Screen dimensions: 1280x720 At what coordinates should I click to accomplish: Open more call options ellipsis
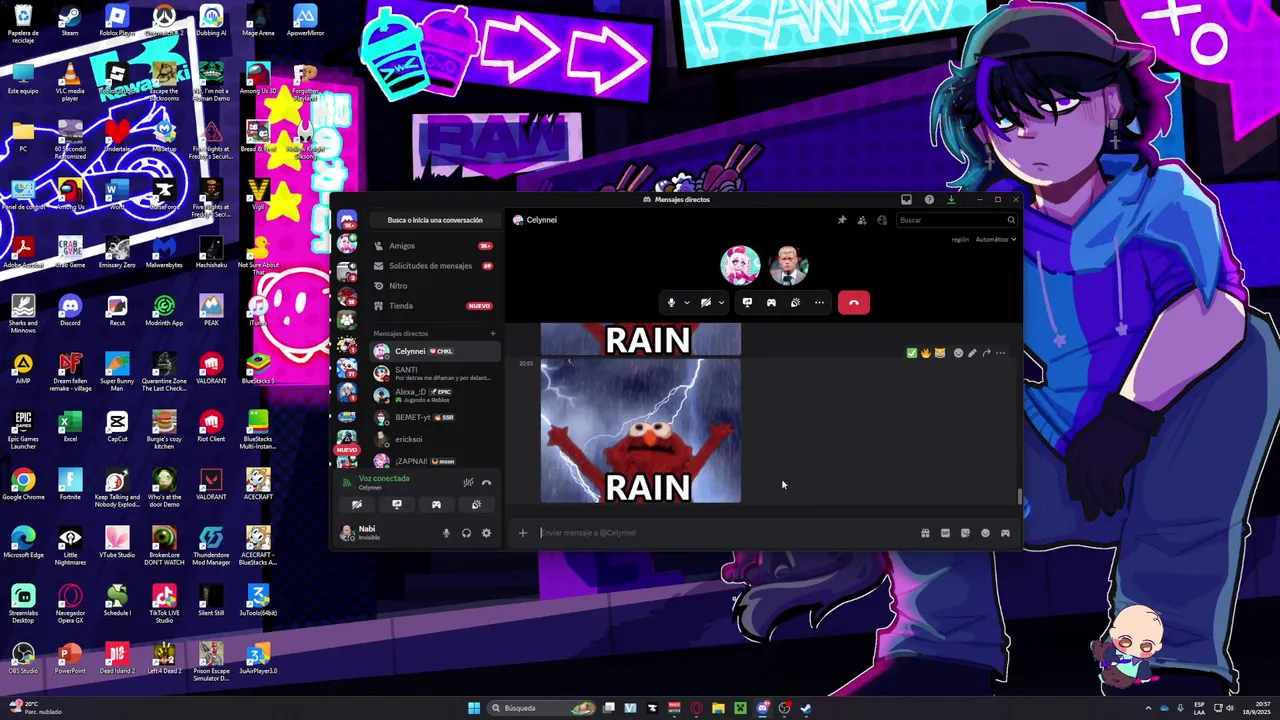tap(819, 303)
